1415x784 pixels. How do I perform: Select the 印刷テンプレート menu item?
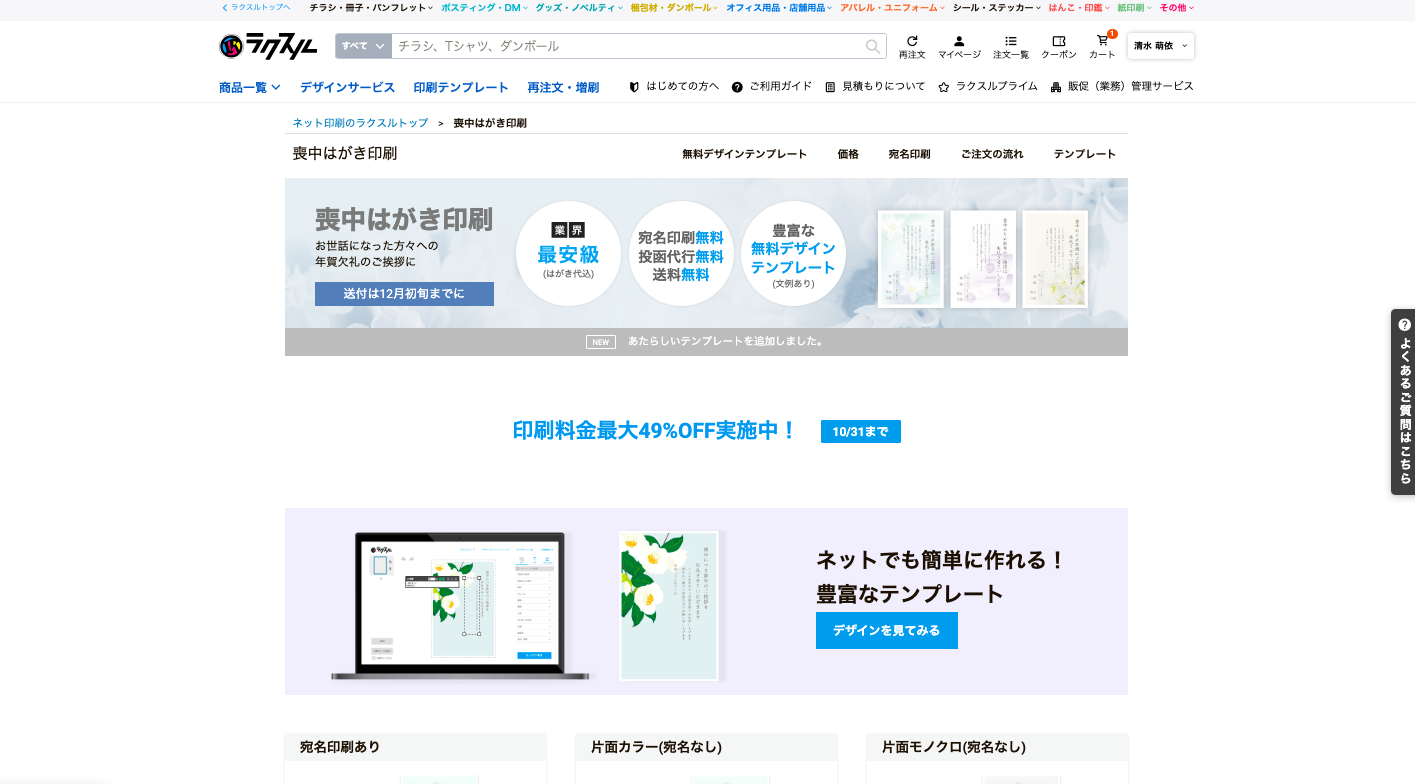[461, 88]
